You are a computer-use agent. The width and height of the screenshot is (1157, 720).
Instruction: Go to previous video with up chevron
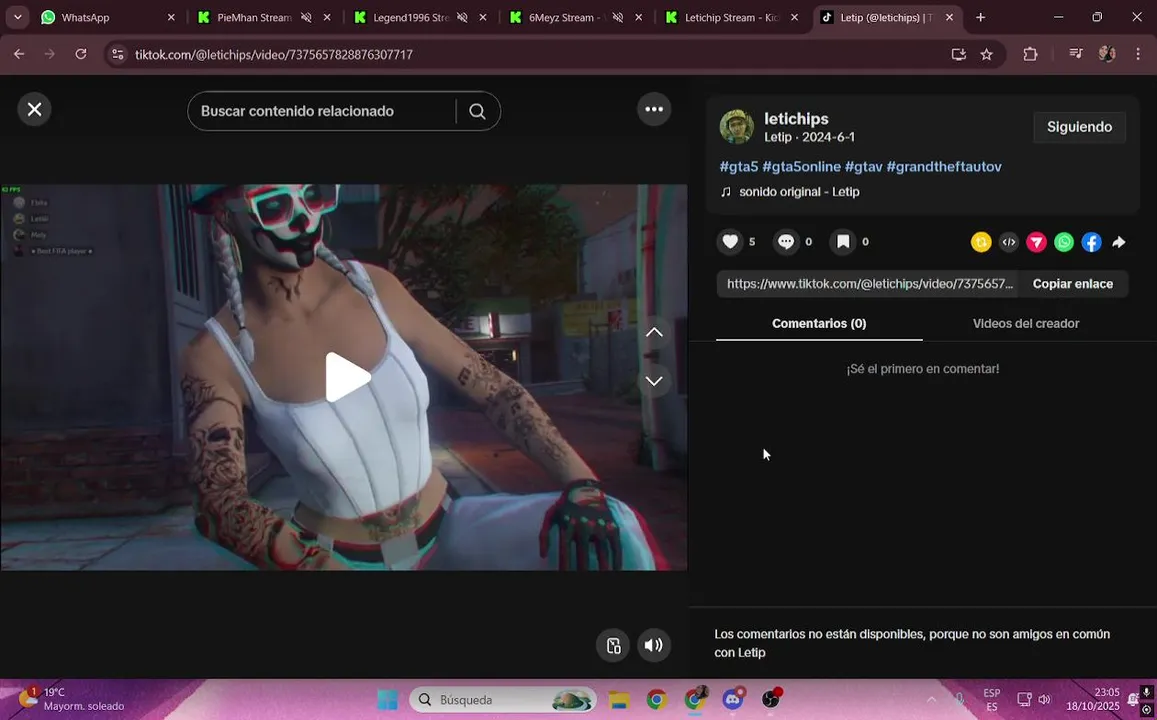point(654,333)
